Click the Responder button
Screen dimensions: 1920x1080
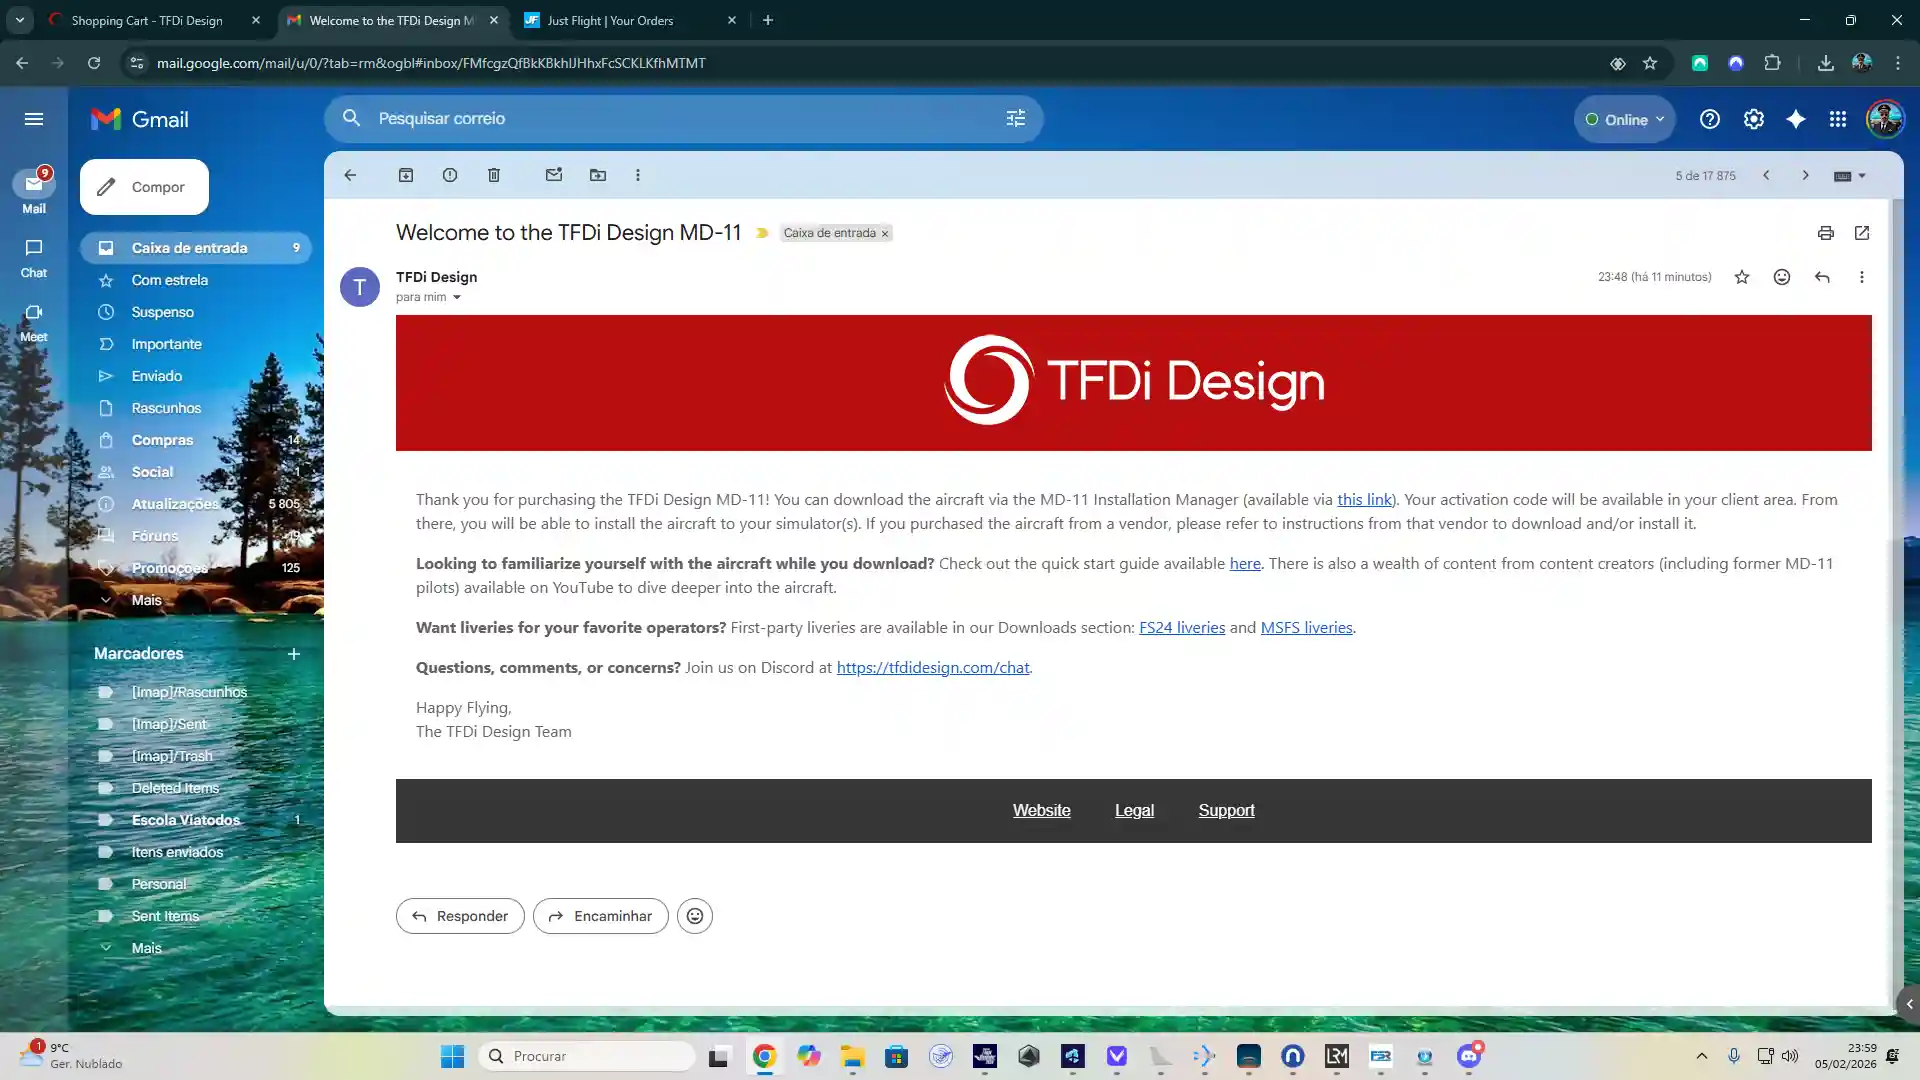tap(460, 916)
